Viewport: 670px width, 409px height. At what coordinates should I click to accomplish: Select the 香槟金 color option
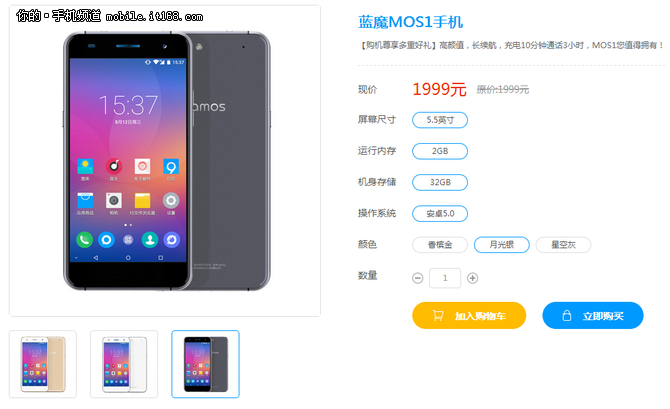tap(440, 245)
